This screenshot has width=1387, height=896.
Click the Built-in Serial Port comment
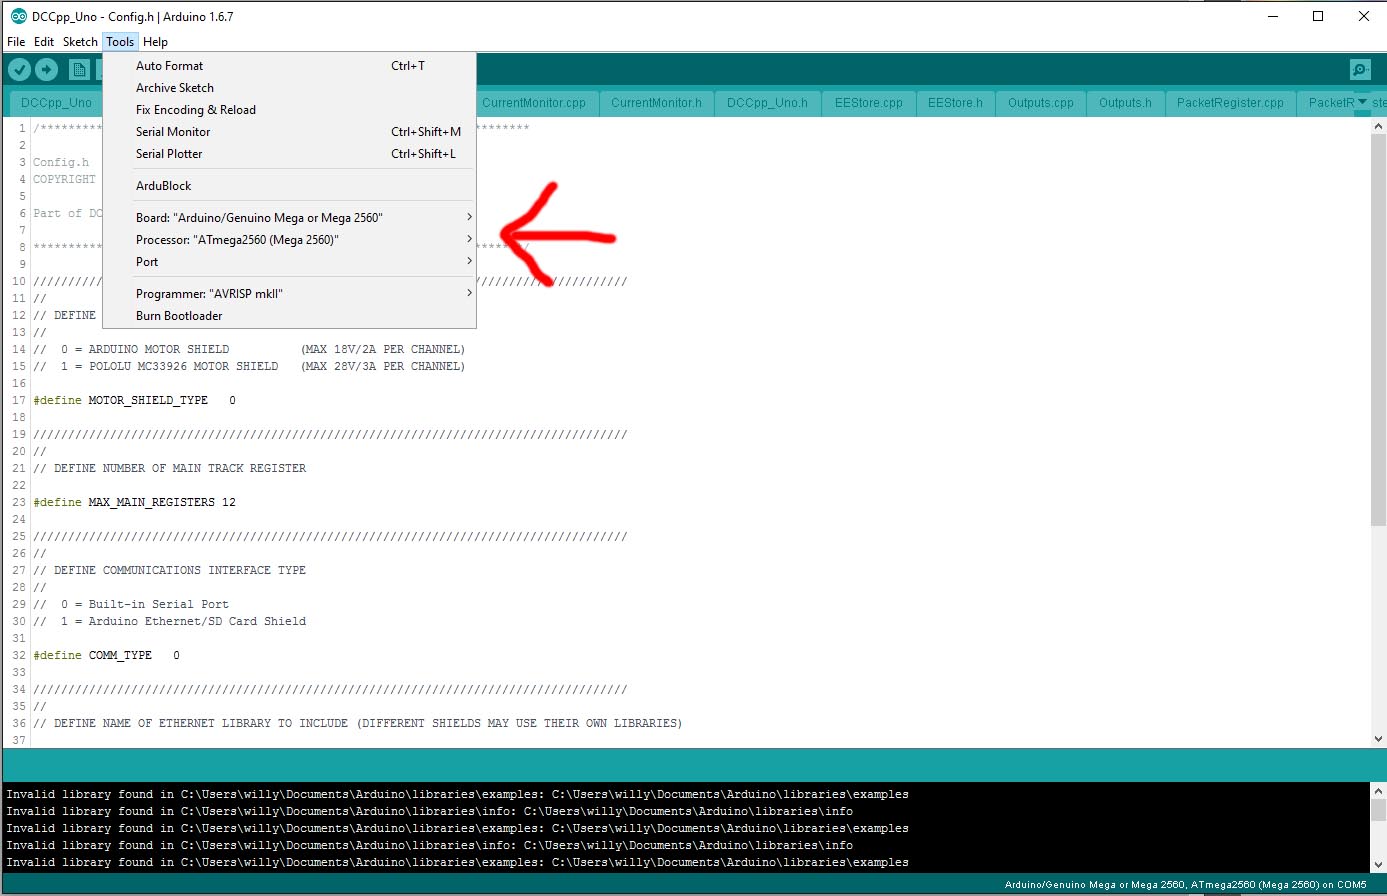click(131, 604)
